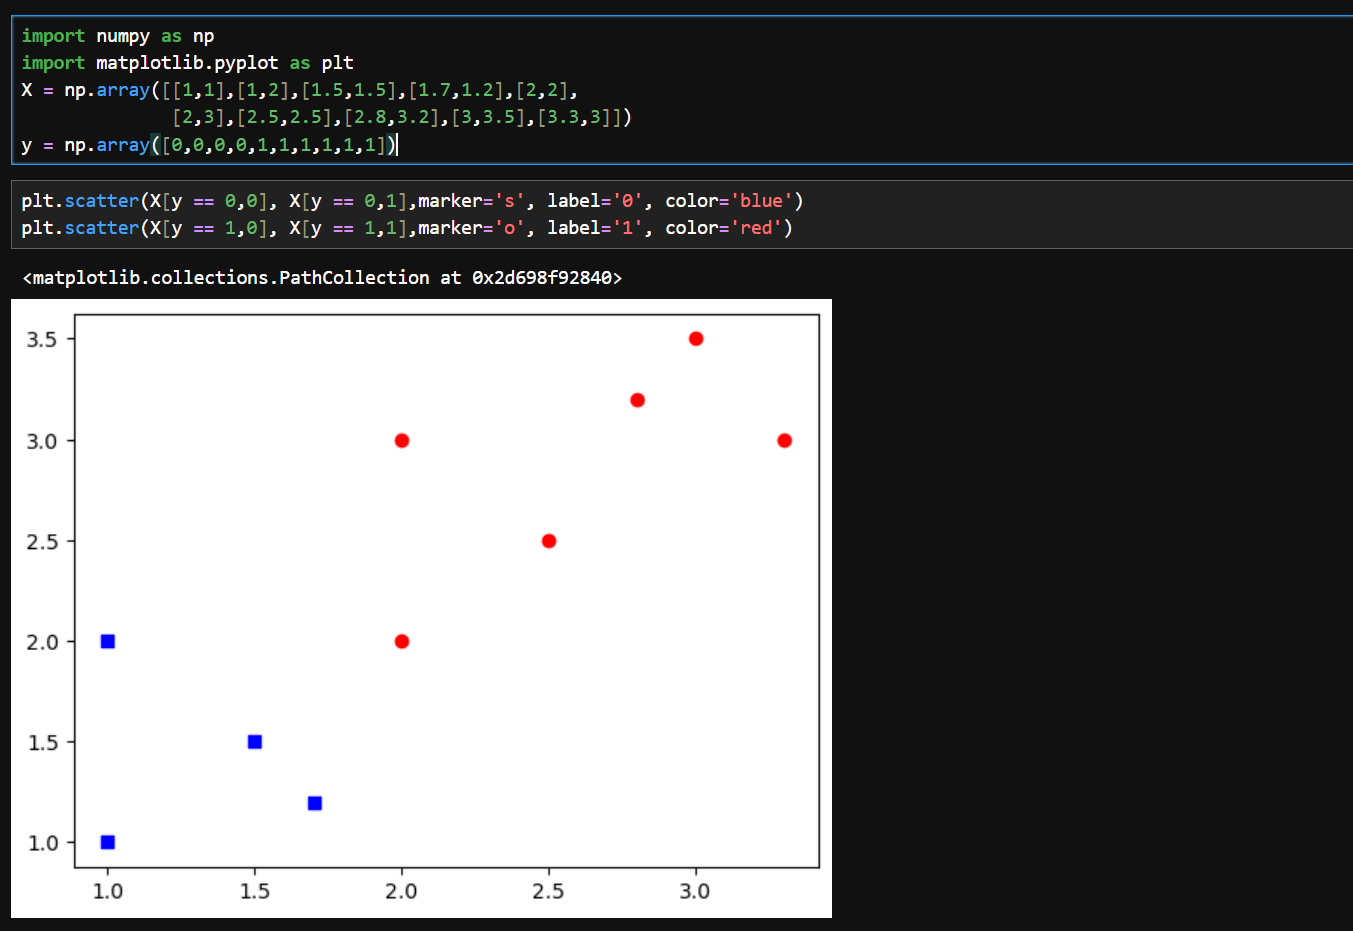Click y-axis tick label 3.0

click(42, 441)
